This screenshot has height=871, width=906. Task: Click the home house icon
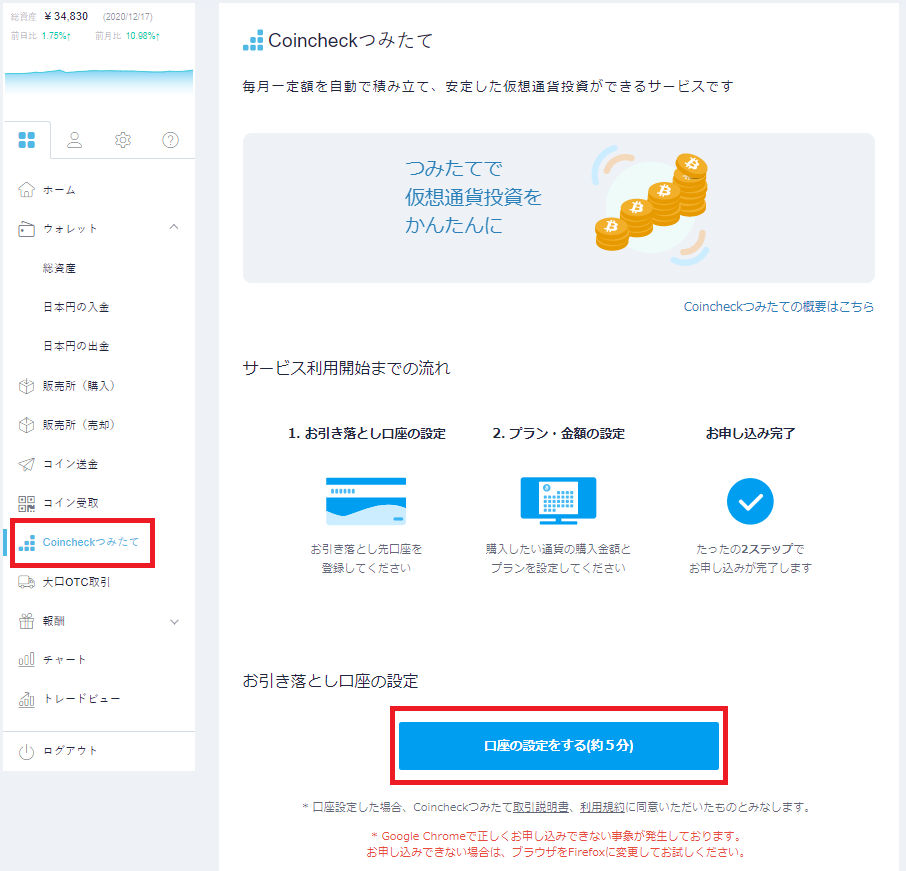click(x=26, y=190)
